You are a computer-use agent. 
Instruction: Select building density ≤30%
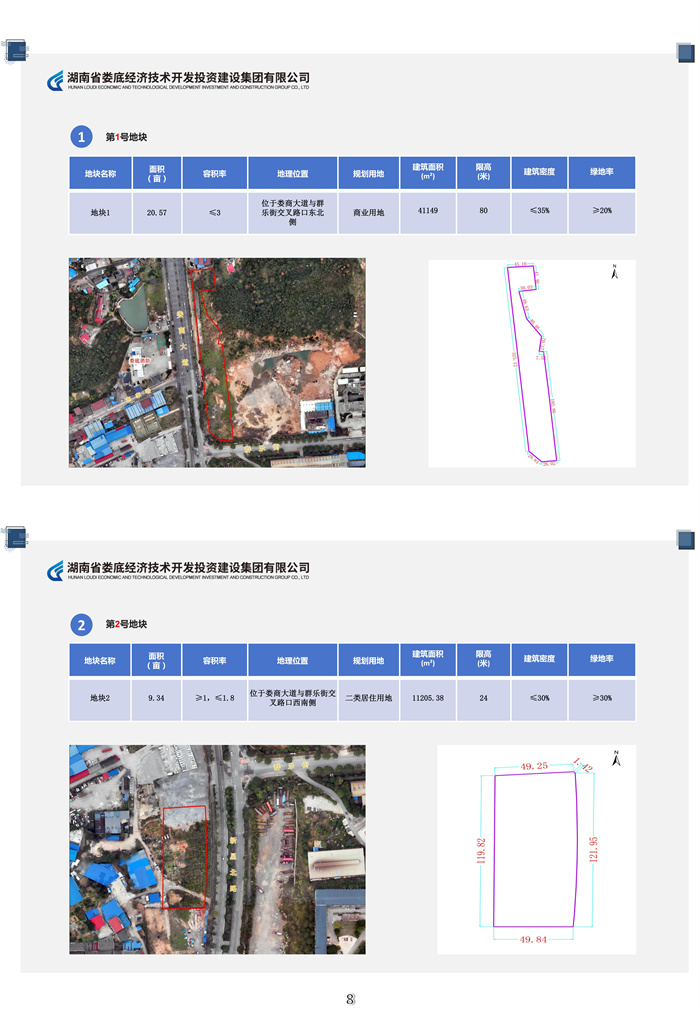539,699
